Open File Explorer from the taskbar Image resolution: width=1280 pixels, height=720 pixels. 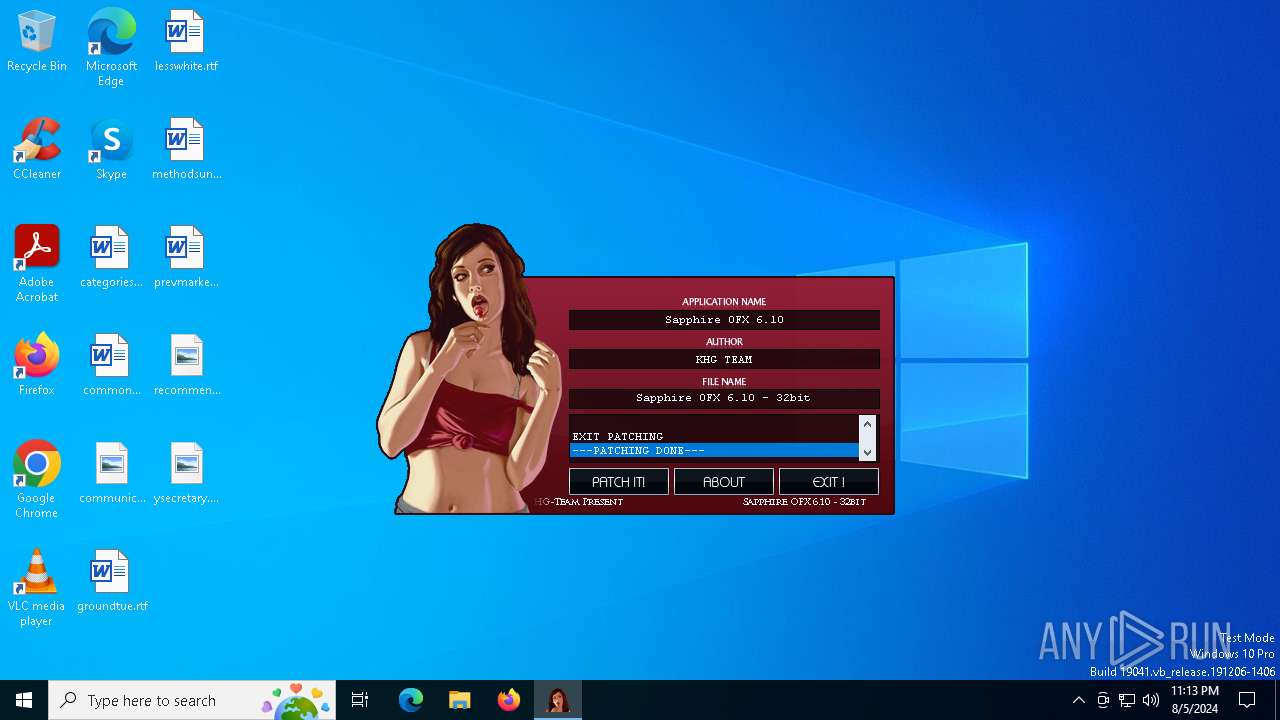pos(460,700)
